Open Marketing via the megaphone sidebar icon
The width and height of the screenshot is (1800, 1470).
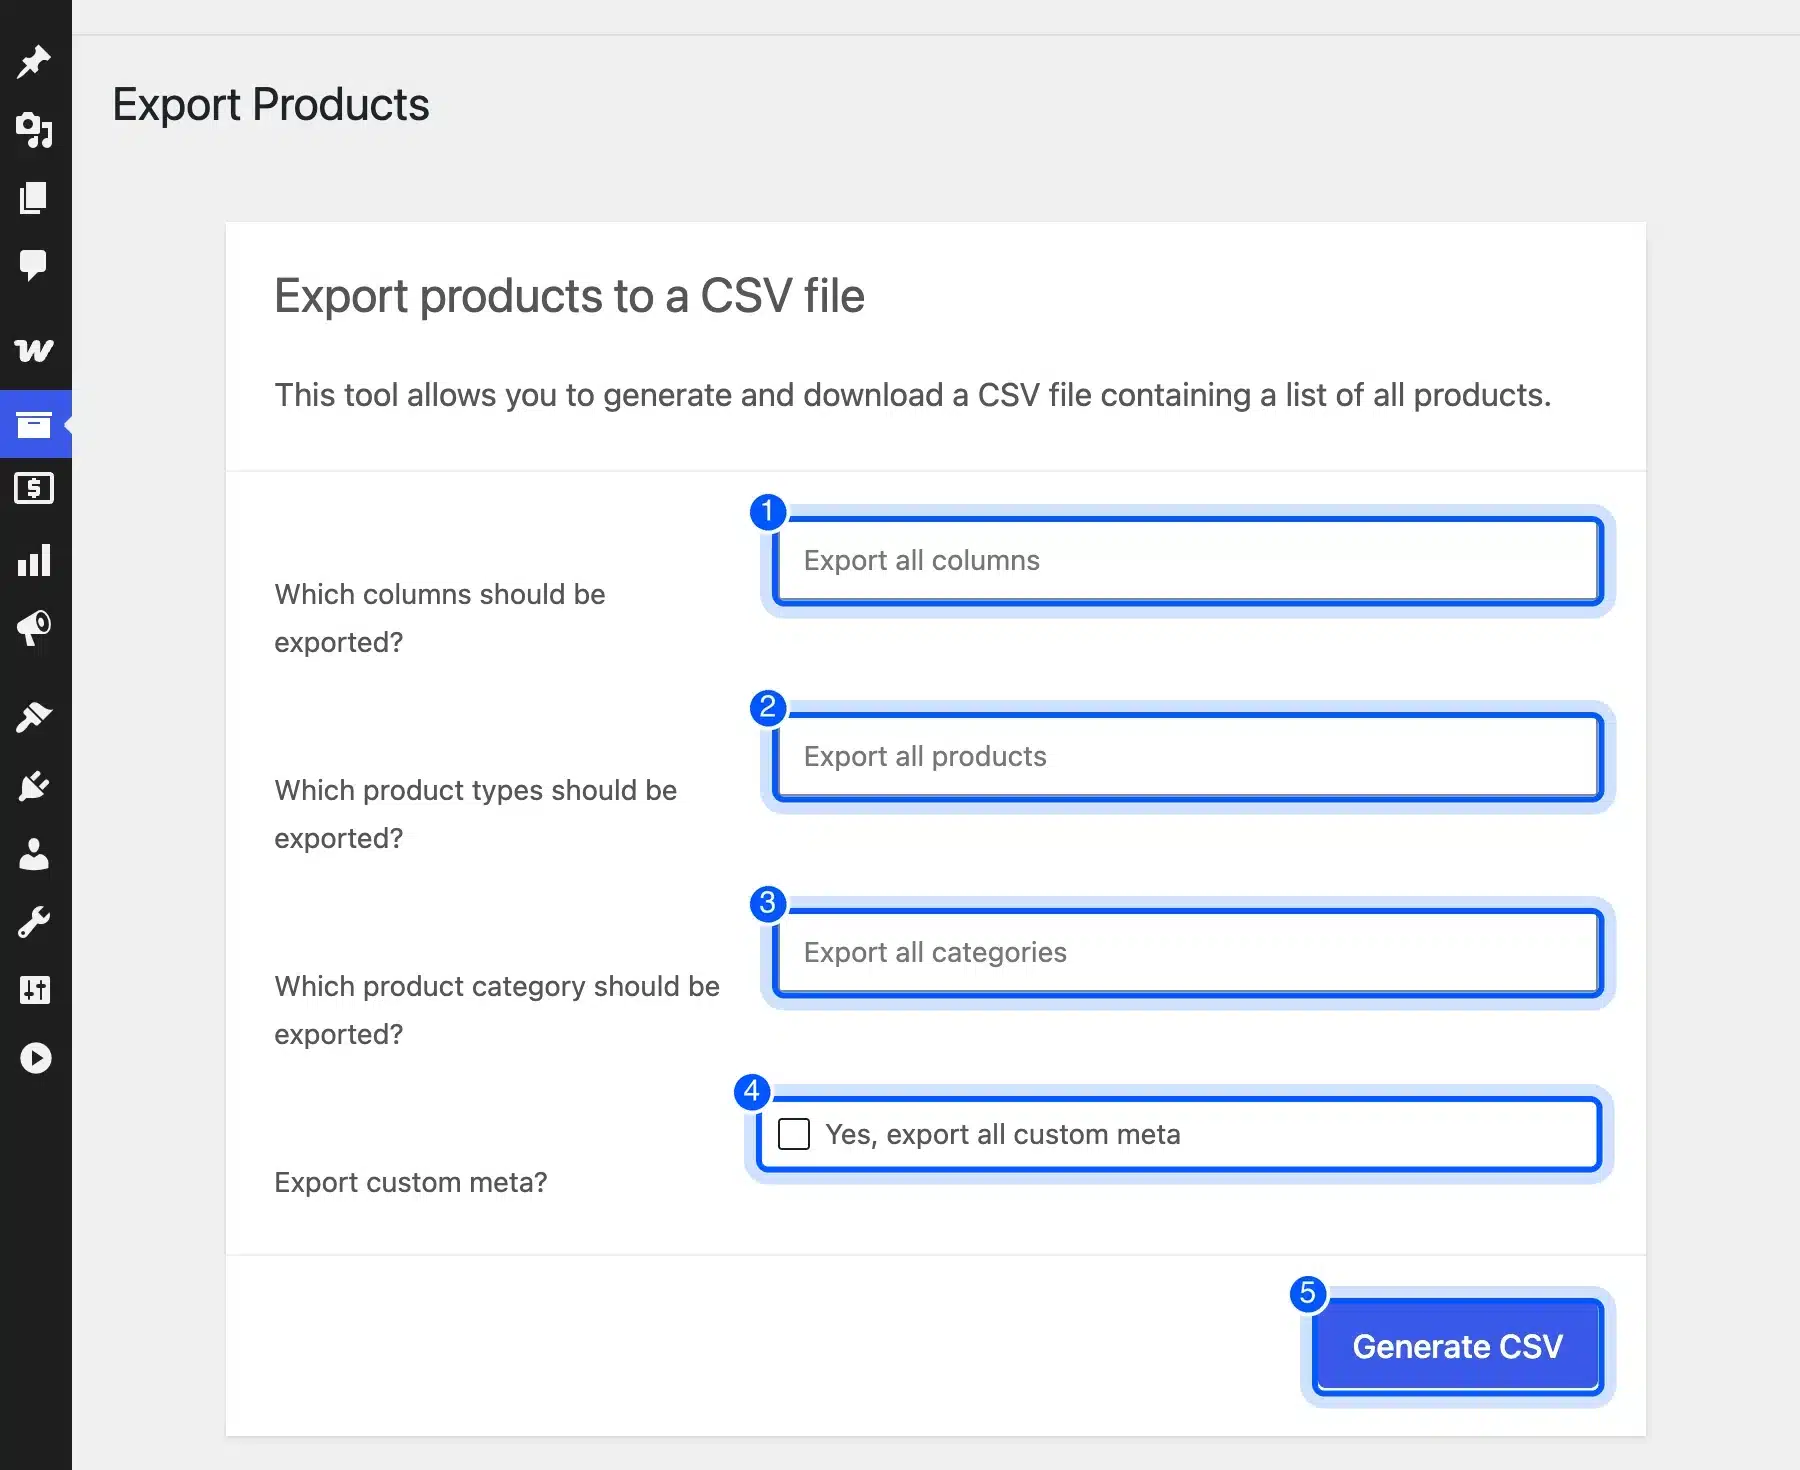(x=35, y=628)
